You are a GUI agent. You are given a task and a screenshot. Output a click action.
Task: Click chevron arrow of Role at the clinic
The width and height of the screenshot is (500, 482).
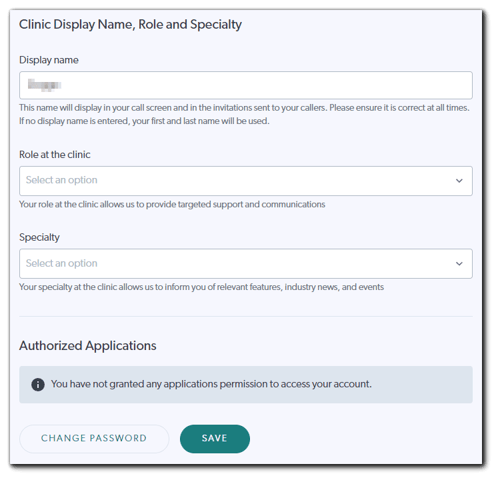459,181
